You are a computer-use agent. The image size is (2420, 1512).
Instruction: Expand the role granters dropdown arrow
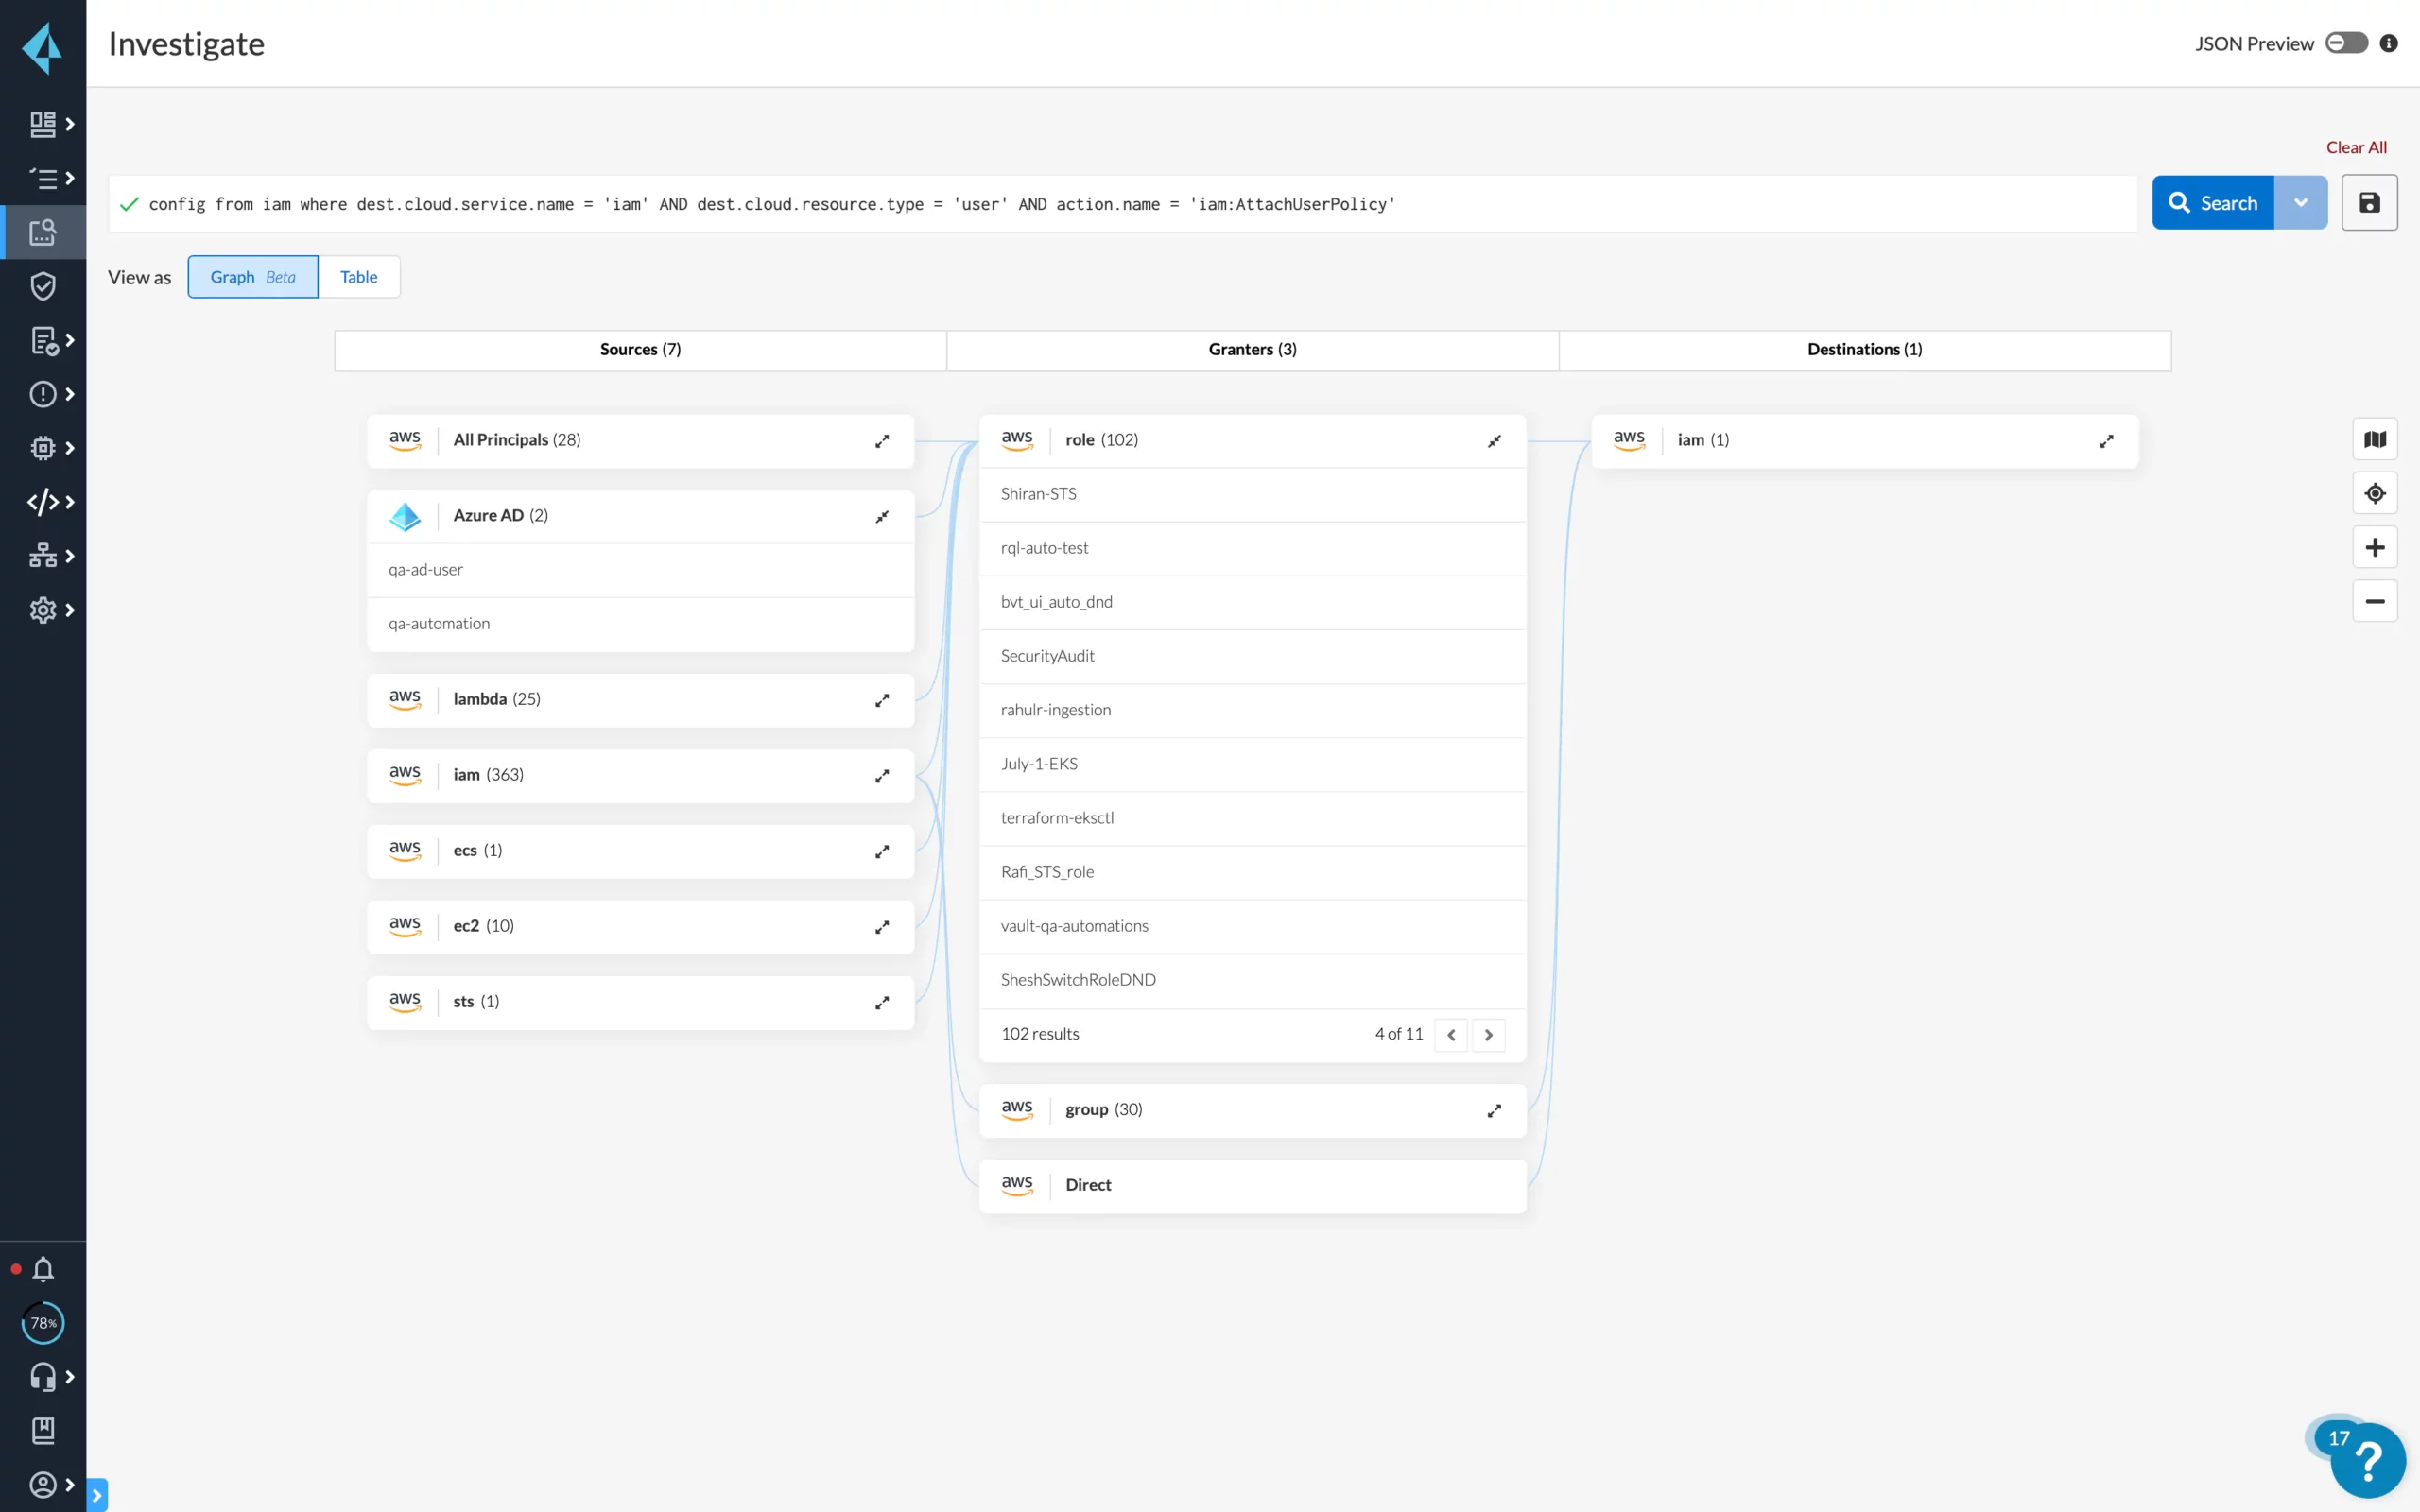1493,440
